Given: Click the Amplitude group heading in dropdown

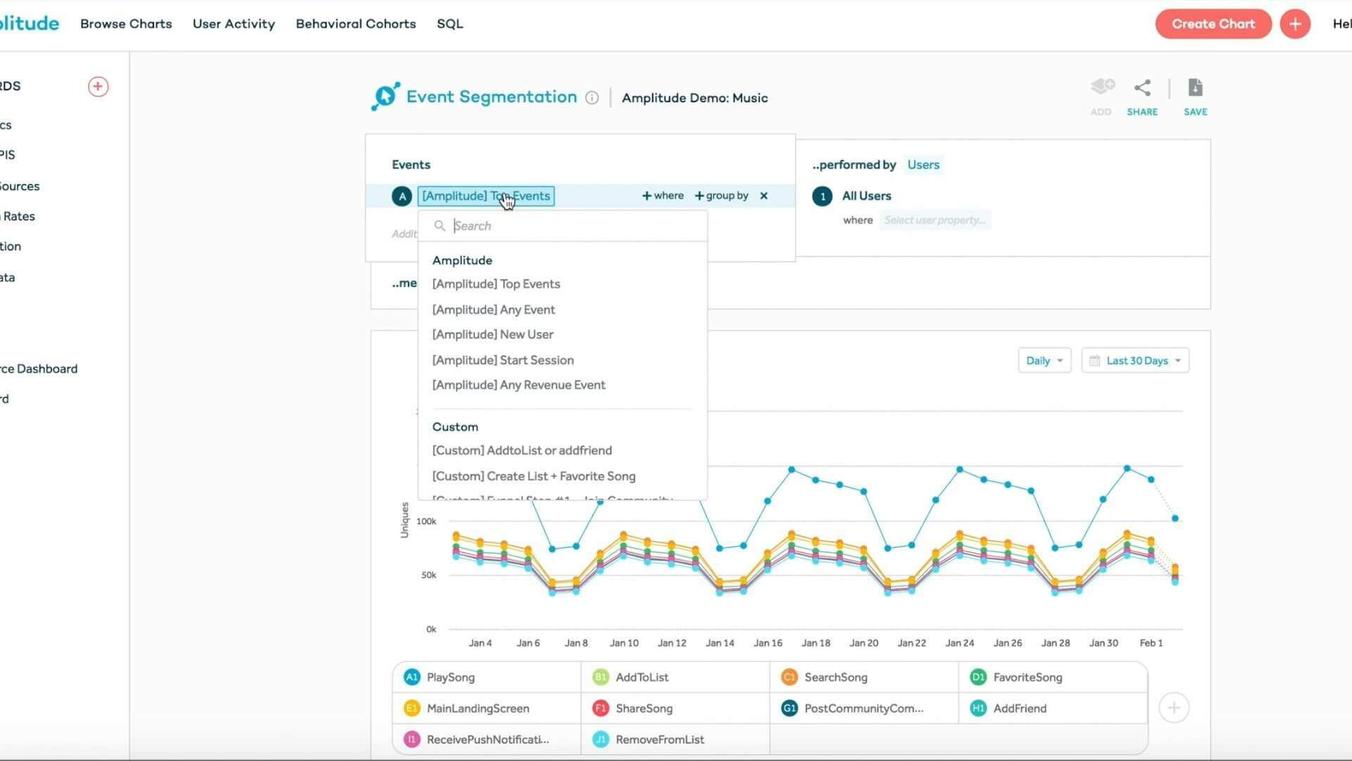Looking at the screenshot, I should coord(462,260).
